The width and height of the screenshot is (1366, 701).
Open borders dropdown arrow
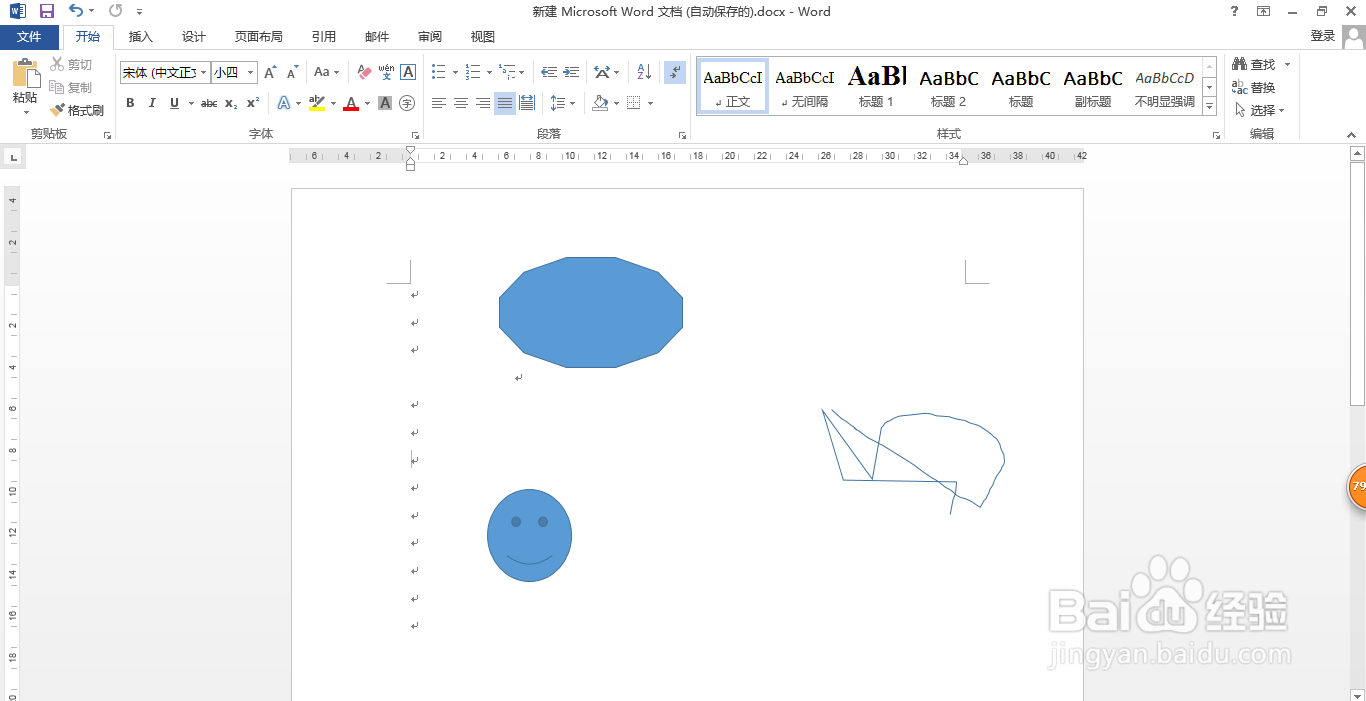[x=650, y=103]
